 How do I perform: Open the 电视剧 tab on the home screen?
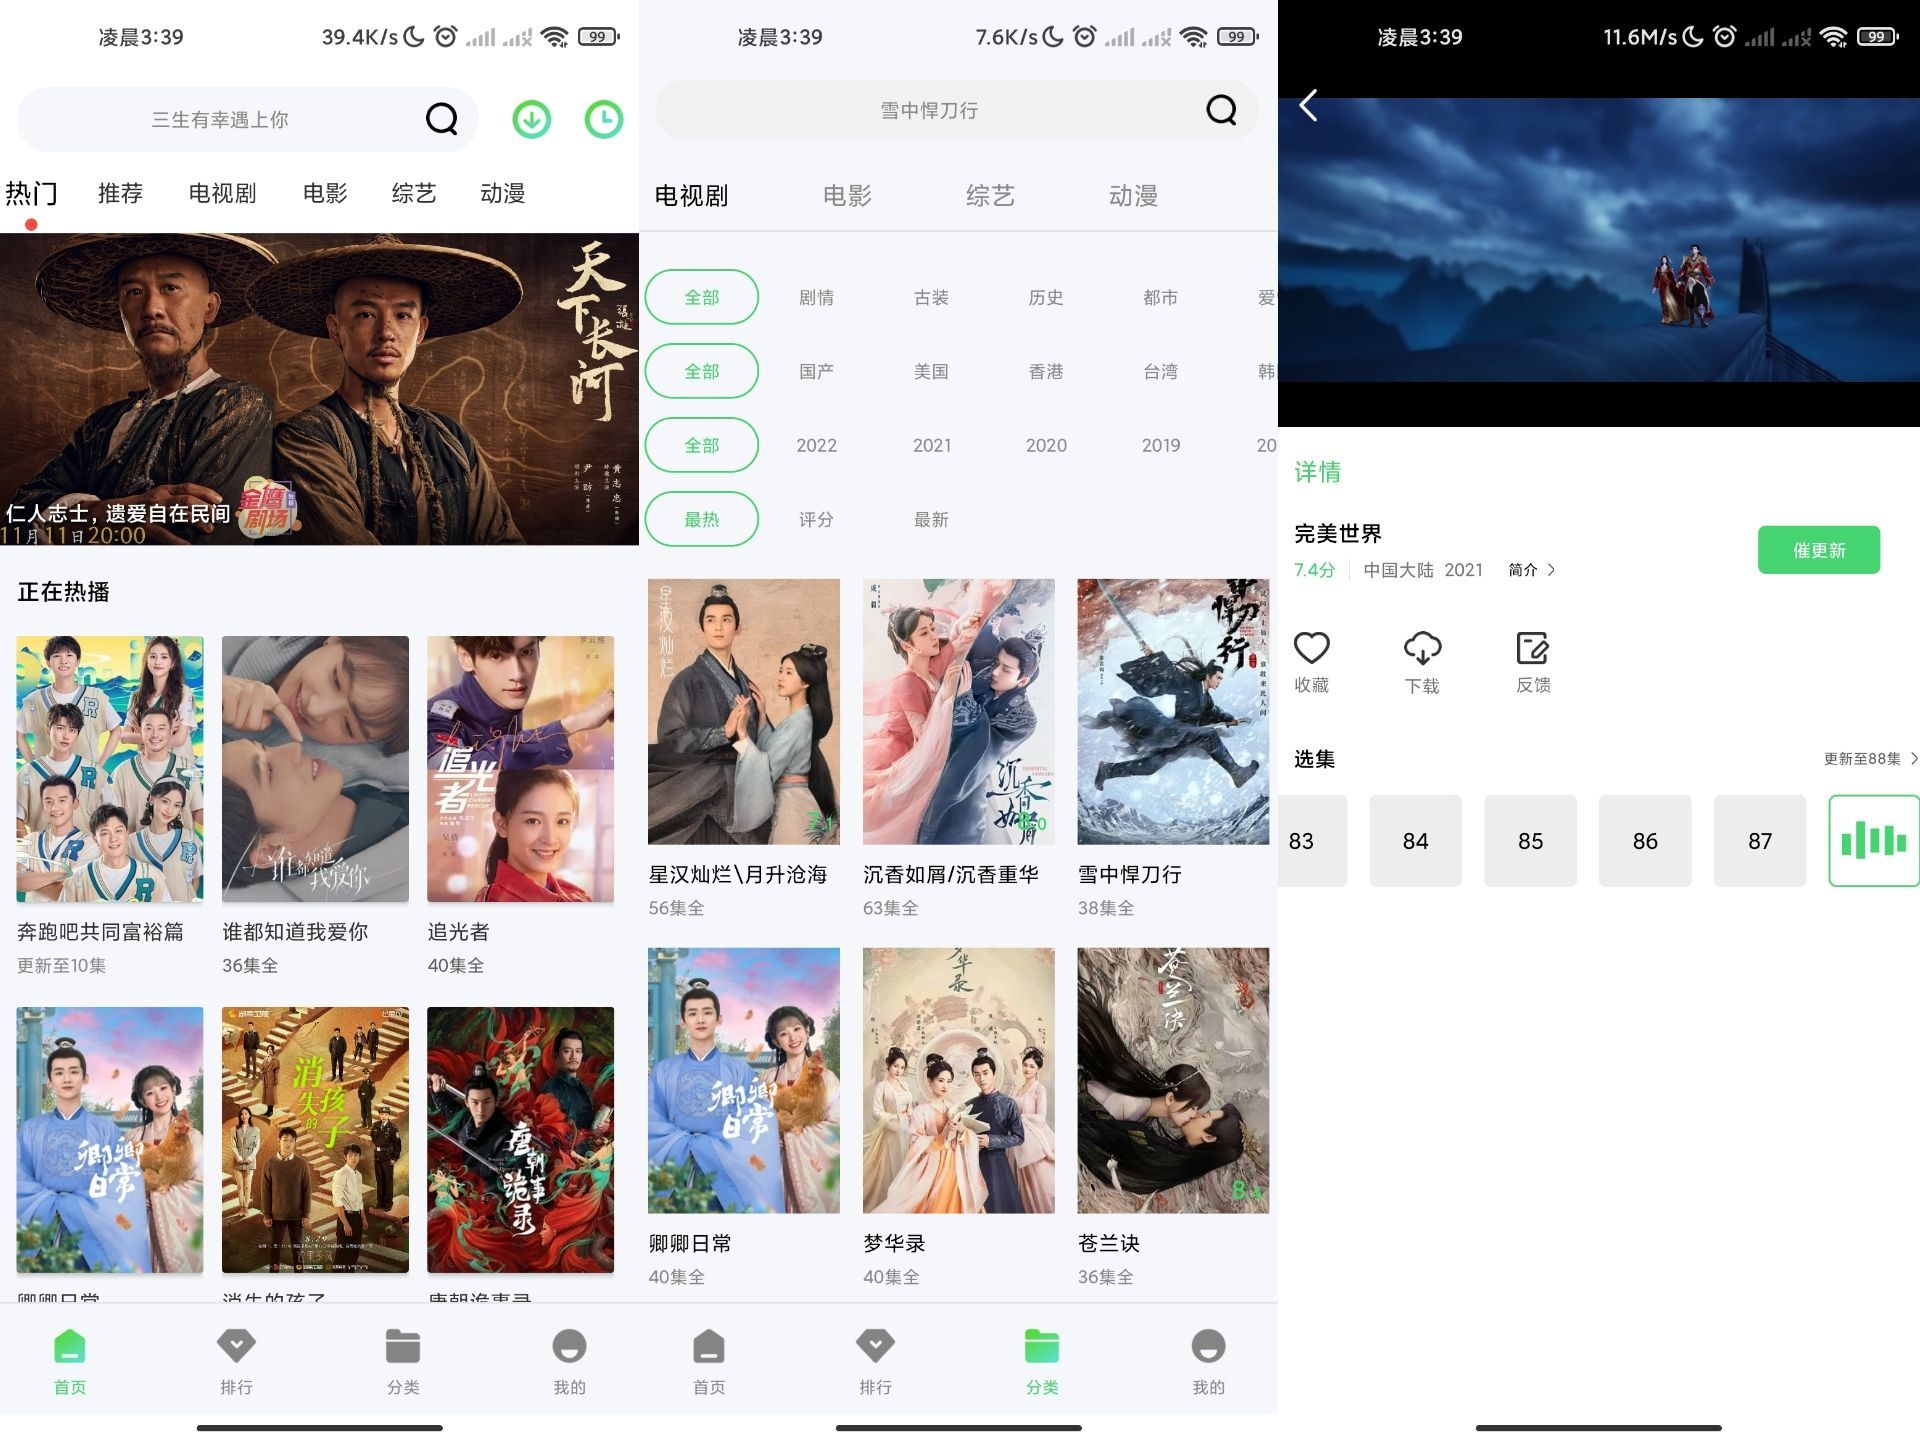point(222,193)
